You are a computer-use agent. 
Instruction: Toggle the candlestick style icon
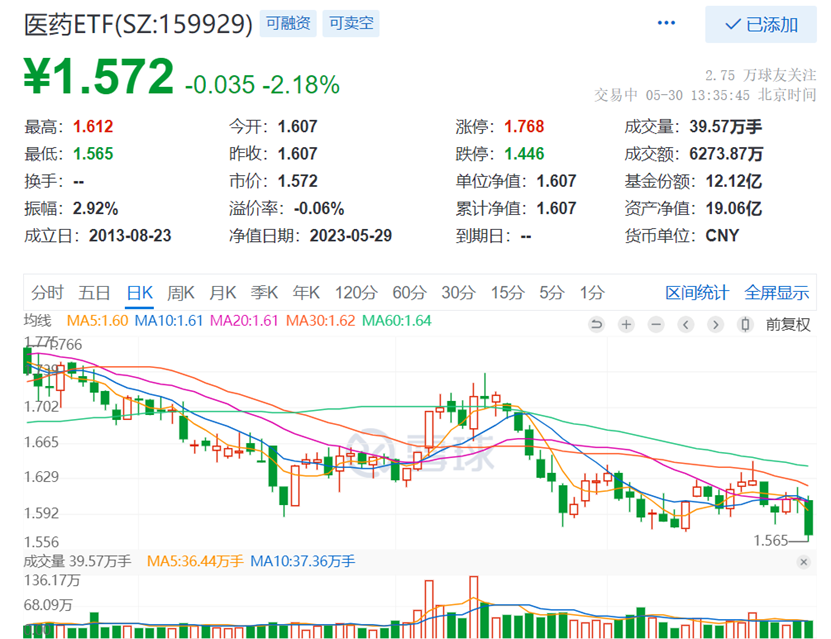click(745, 324)
